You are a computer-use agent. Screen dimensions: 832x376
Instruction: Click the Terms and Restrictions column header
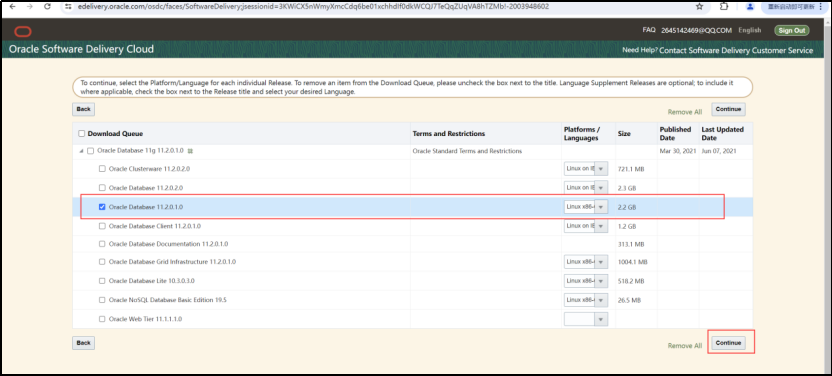pos(449,134)
